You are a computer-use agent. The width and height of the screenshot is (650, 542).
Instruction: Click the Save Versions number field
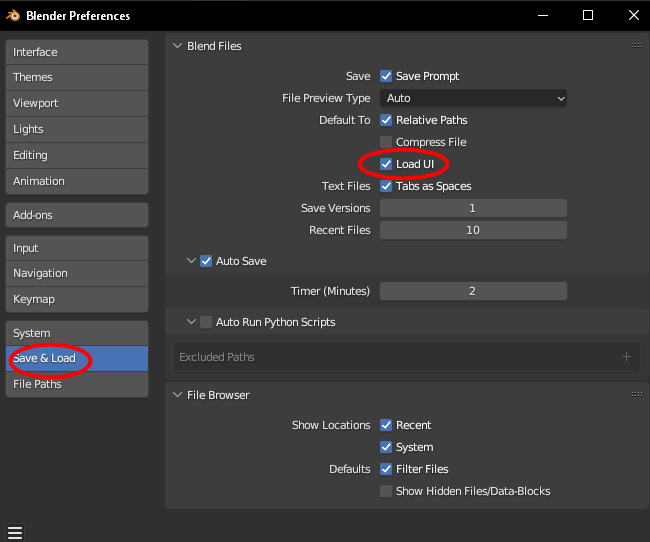(473, 208)
